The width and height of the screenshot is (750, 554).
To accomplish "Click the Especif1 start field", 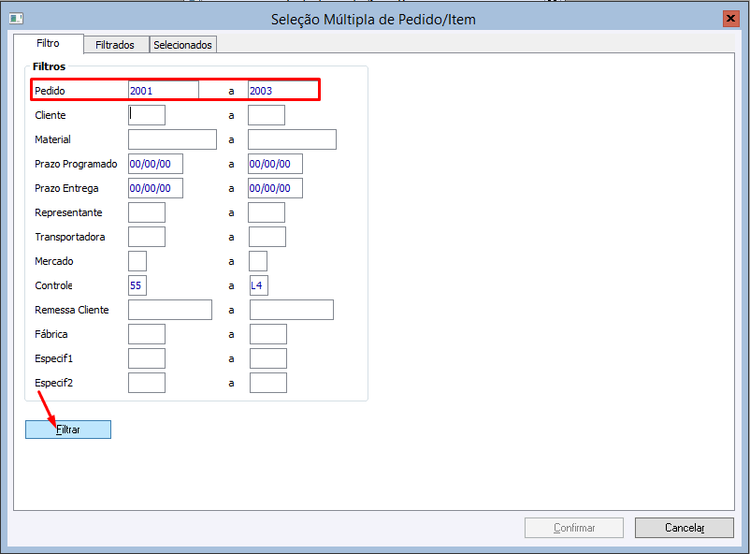I will (147, 358).
